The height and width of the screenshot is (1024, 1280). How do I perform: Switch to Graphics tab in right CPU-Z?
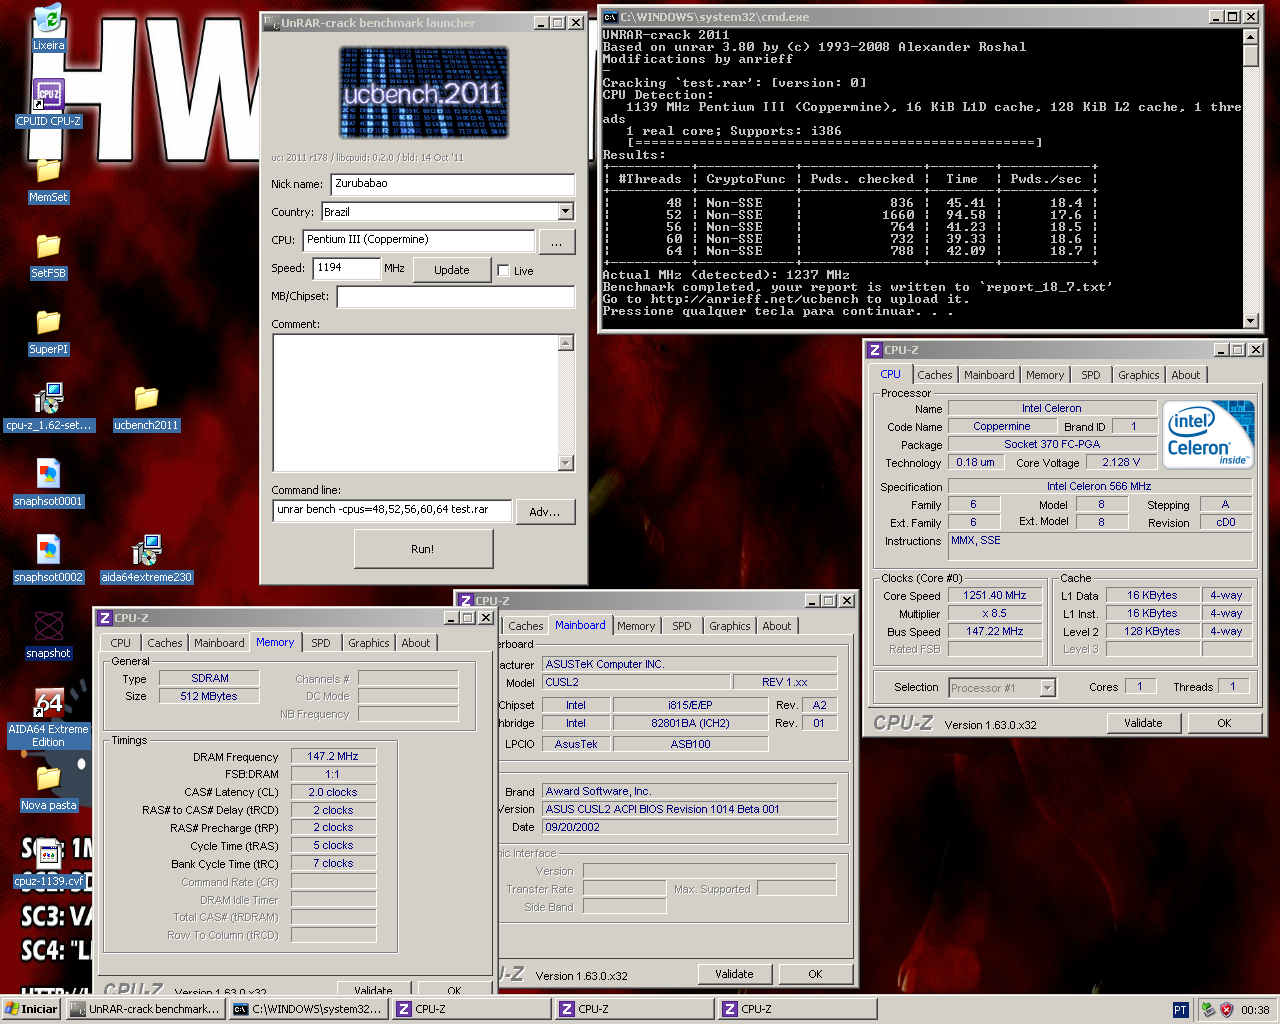pyautogui.click(x=1139, y=375)
